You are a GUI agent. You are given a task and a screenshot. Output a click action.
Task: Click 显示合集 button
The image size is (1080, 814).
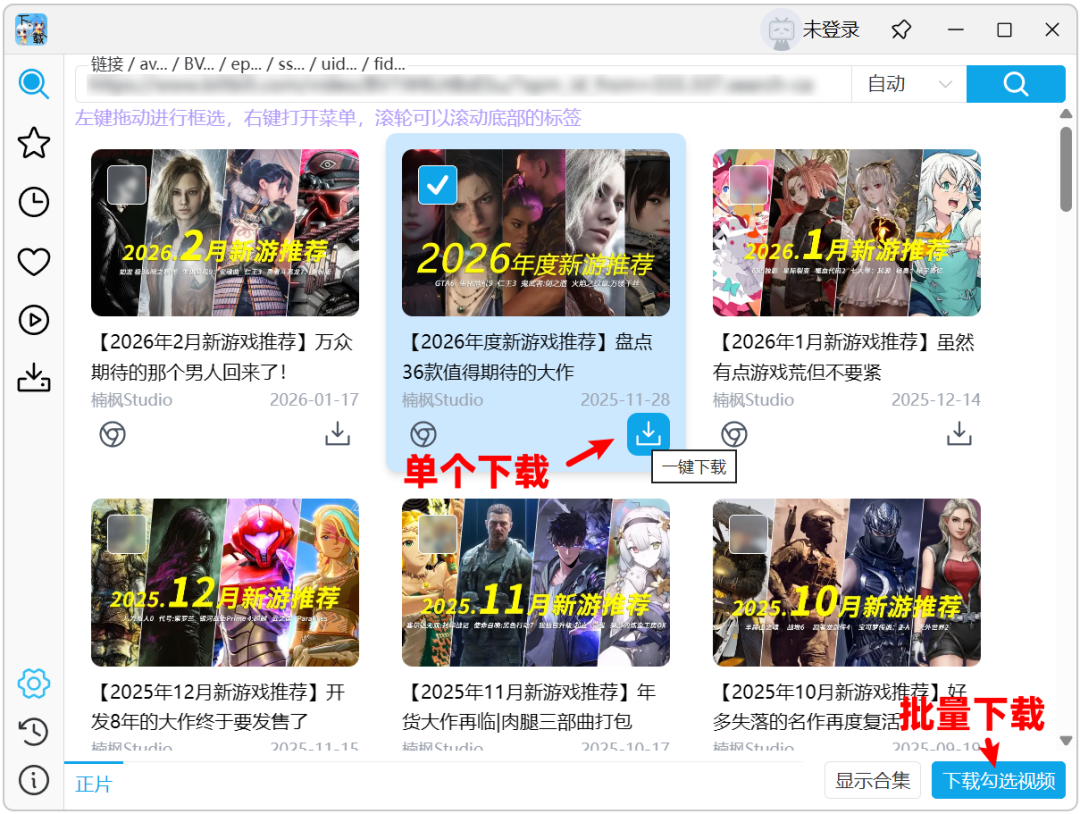tap(873, 781)
